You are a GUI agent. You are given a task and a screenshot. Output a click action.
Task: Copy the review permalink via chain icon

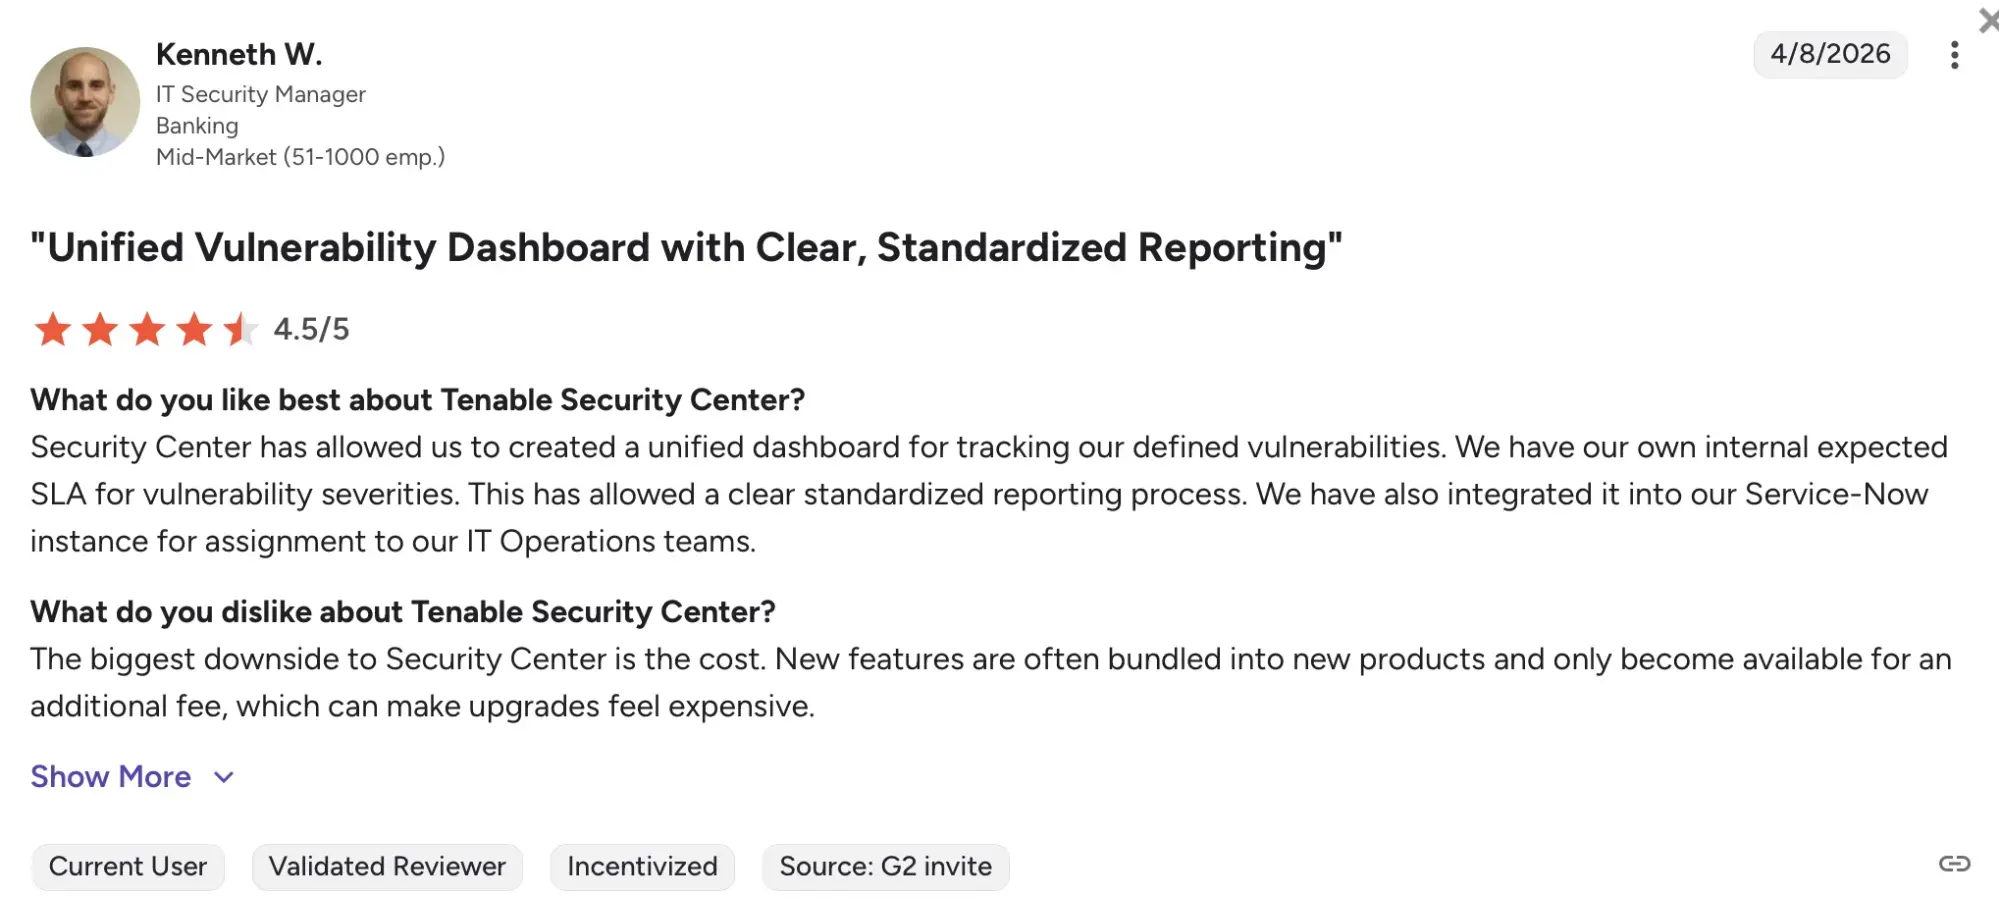pos(1954,864)
